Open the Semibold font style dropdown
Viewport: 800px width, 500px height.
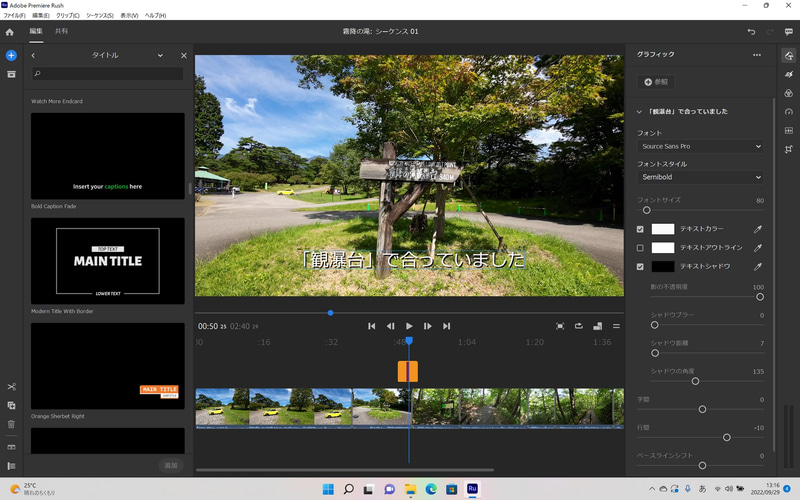702,177
